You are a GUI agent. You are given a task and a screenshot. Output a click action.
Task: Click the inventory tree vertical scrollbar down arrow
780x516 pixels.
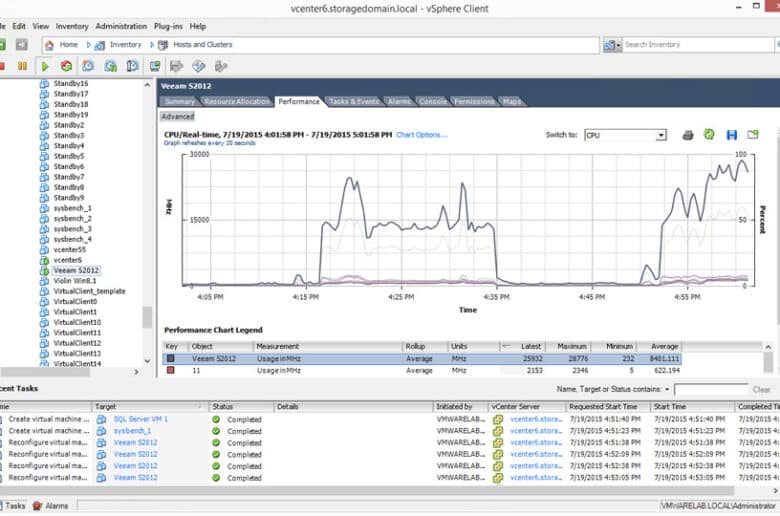click(147, 361)
